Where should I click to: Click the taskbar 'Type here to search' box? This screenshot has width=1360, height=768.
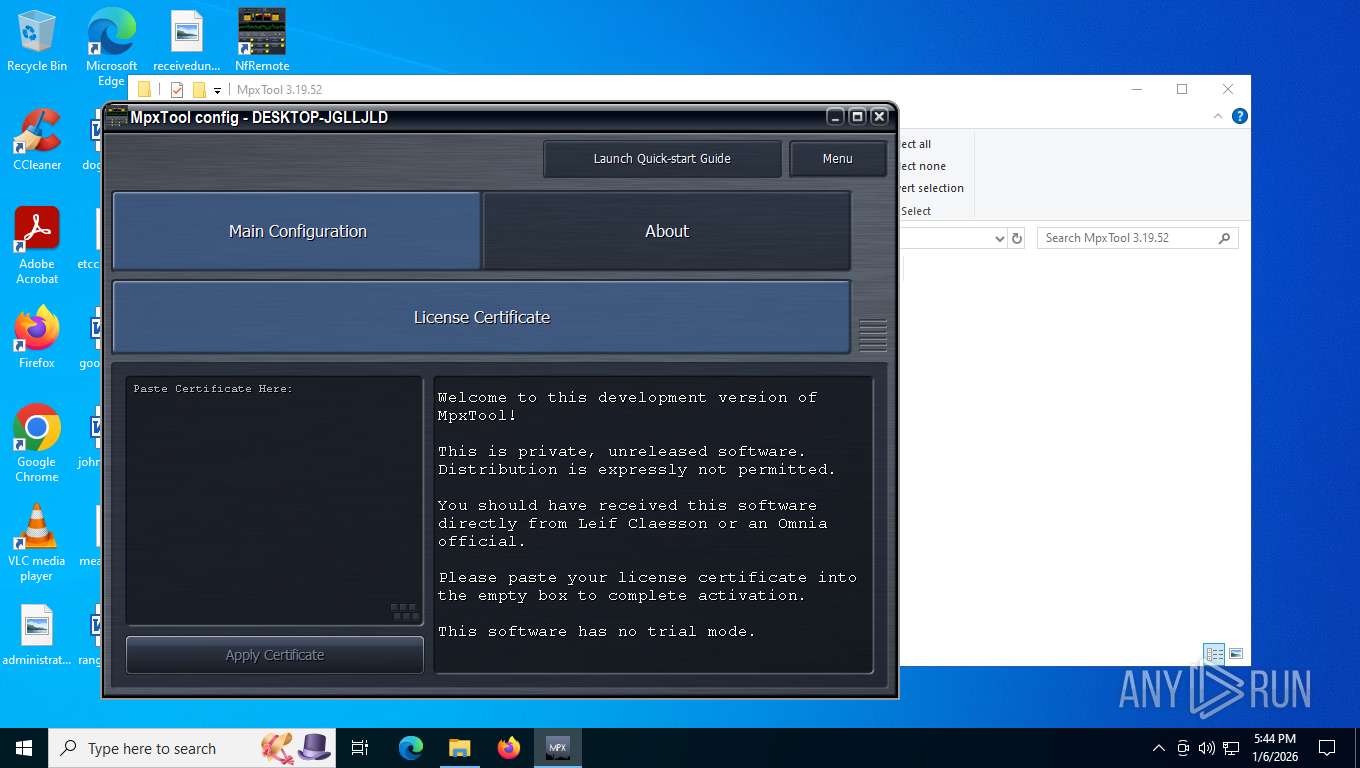[x=192, y=748]
